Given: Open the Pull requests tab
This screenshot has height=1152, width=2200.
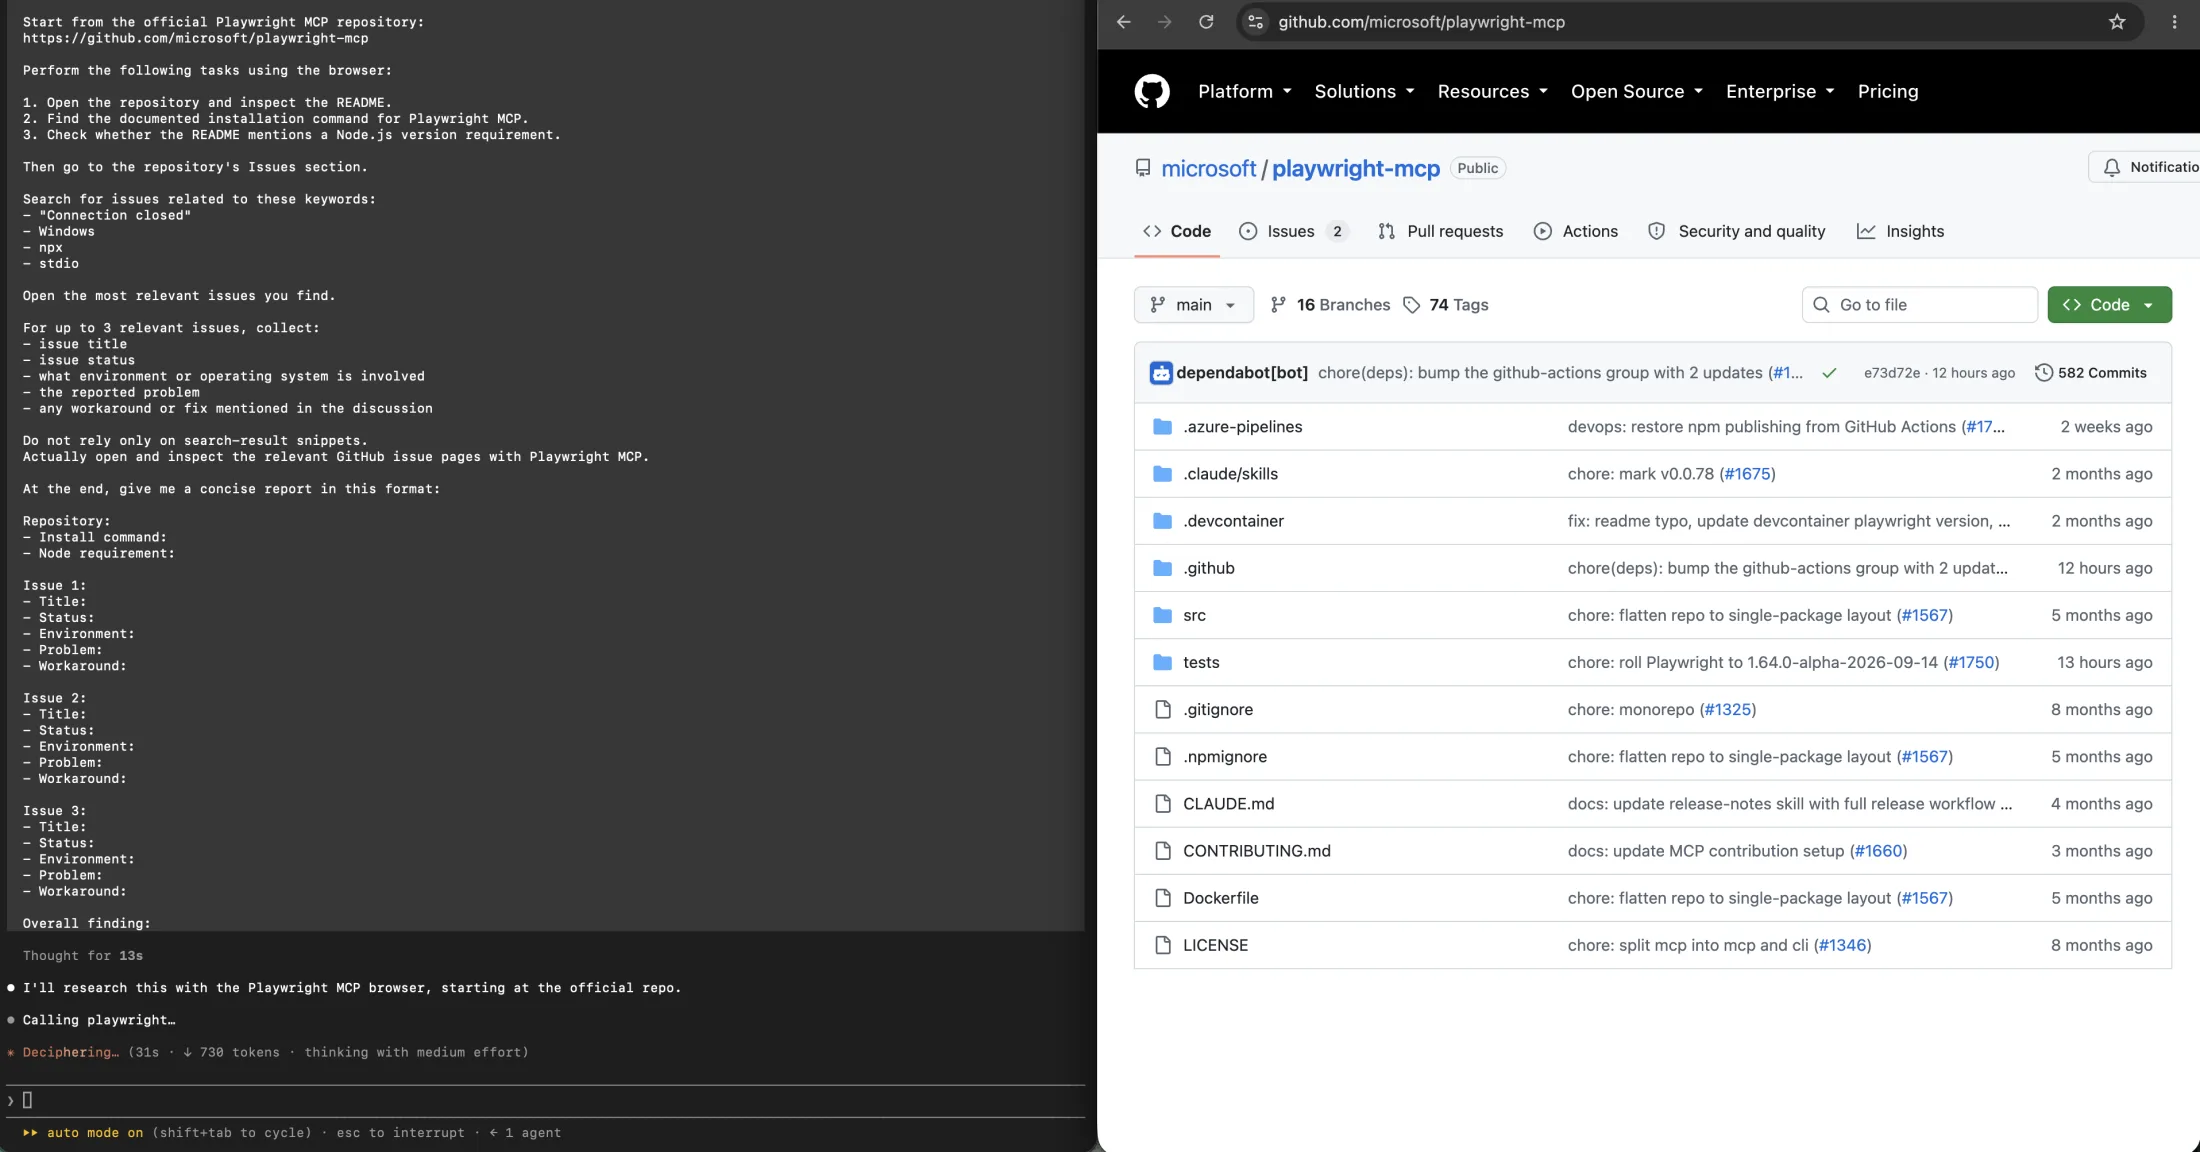Looking at the screenshot, I should [x=1440, y=231].
